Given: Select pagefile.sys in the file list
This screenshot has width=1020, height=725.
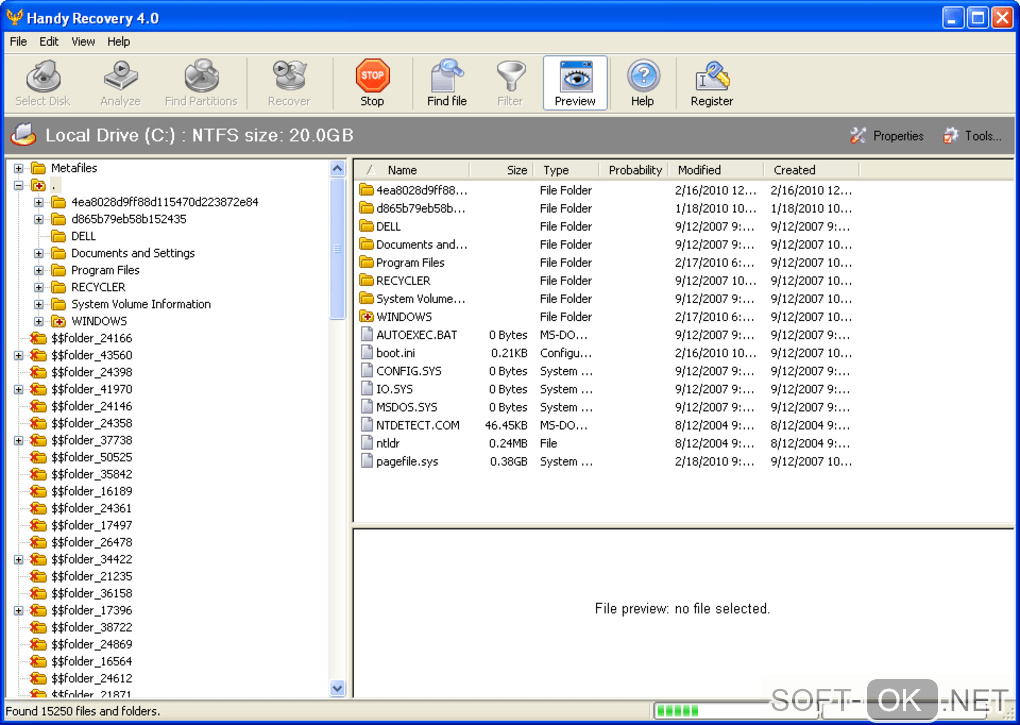Looking at the screenshot, I should 407,462.
